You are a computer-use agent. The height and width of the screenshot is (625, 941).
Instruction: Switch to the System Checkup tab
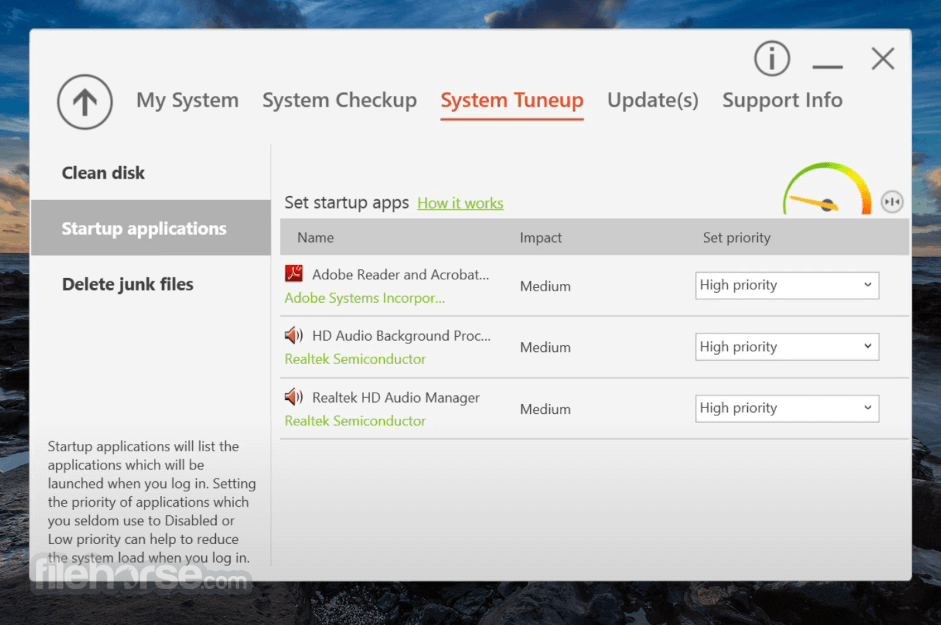tap(340, 100)
